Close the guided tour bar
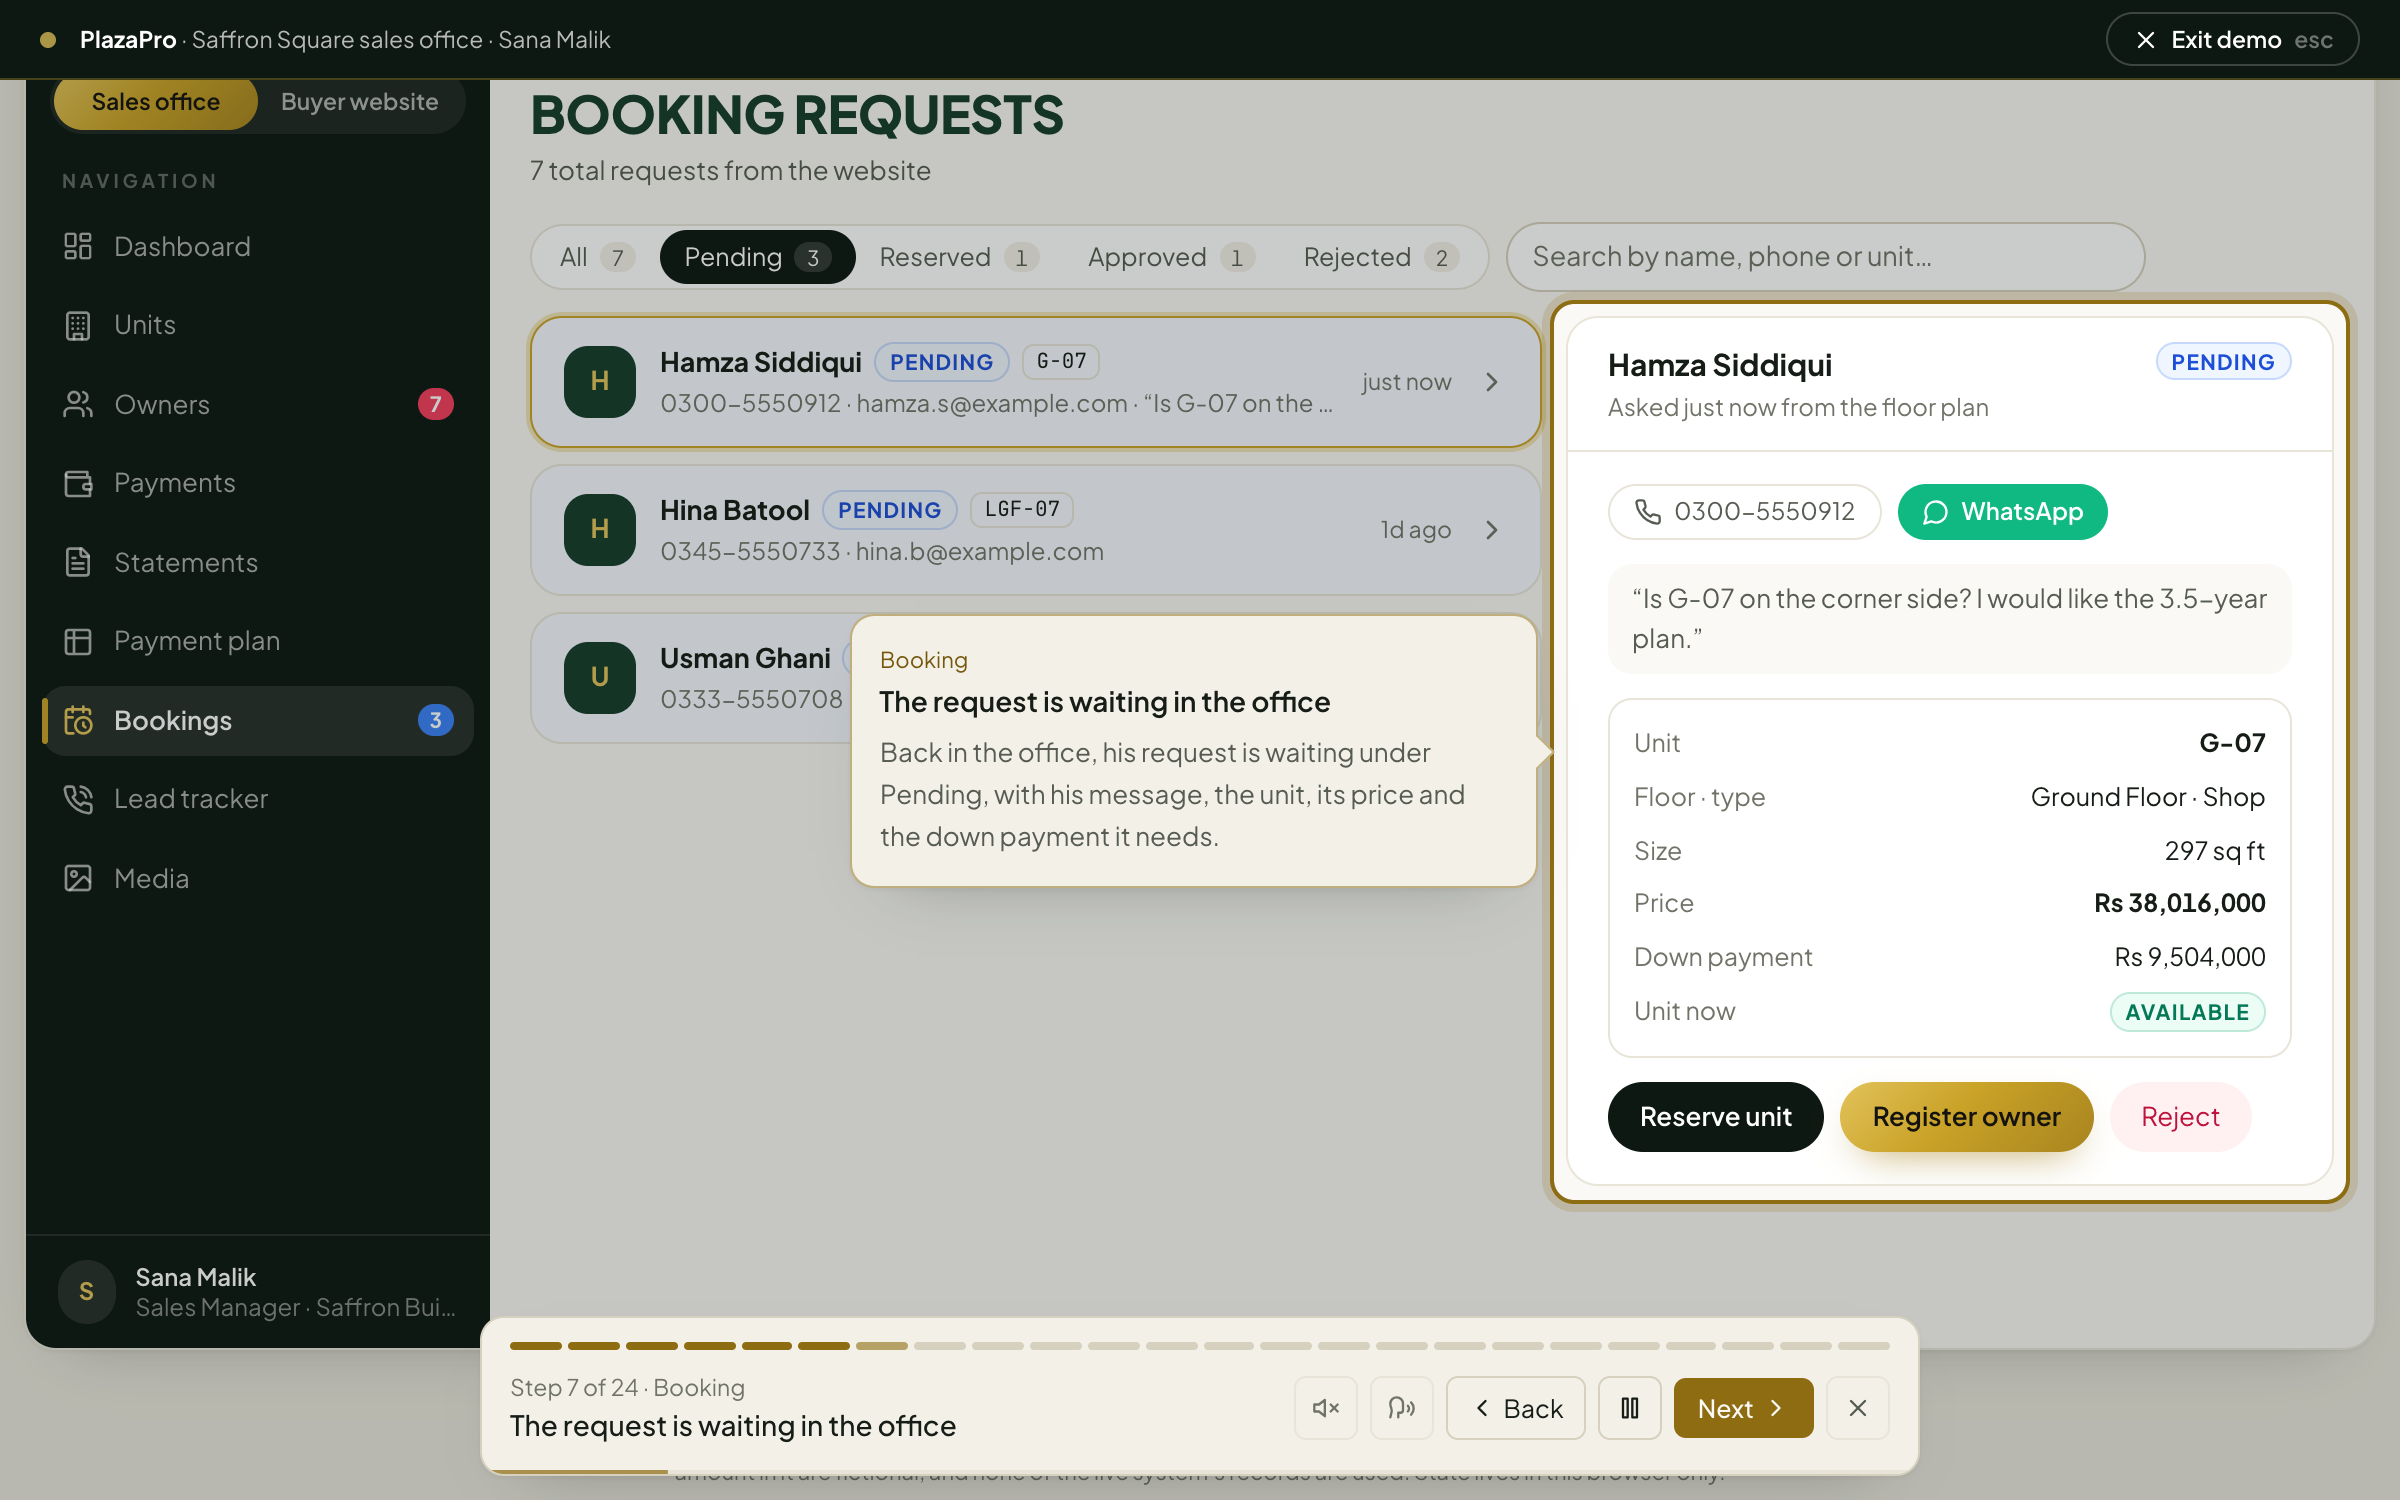 coord(1858,1408)
